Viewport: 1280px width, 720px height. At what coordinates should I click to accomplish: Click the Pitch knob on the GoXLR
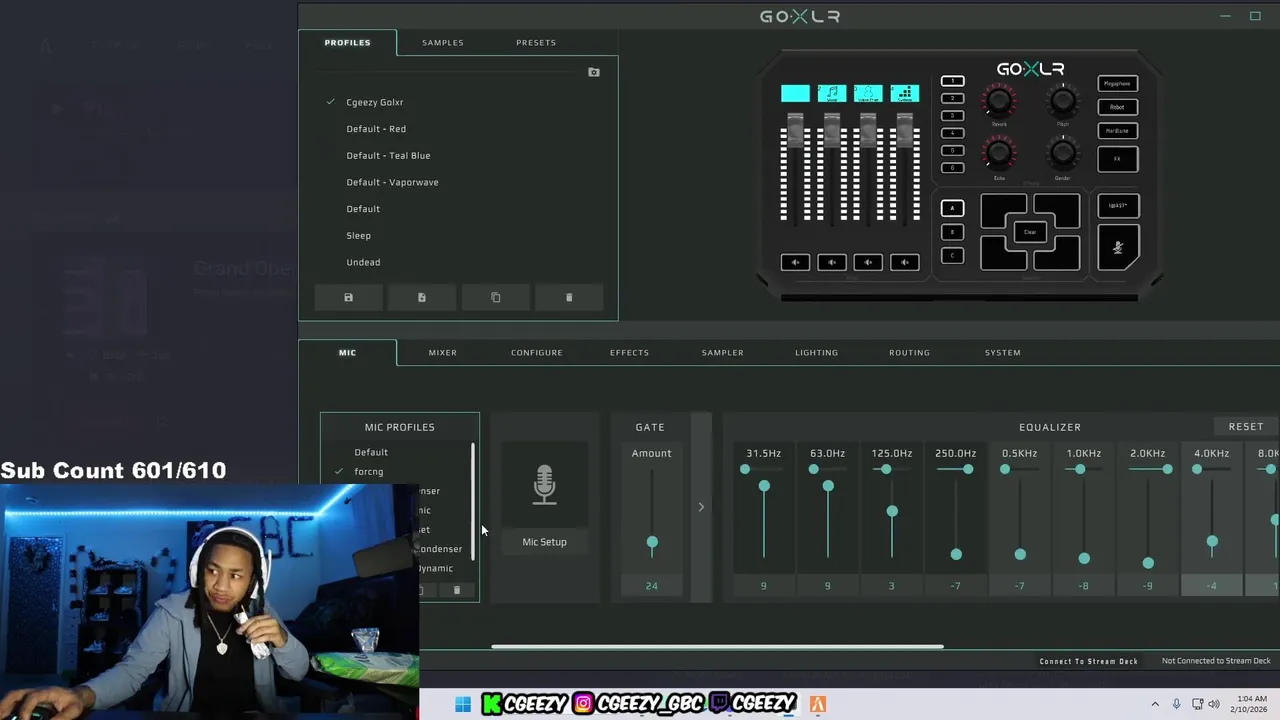pos(1063,101)
